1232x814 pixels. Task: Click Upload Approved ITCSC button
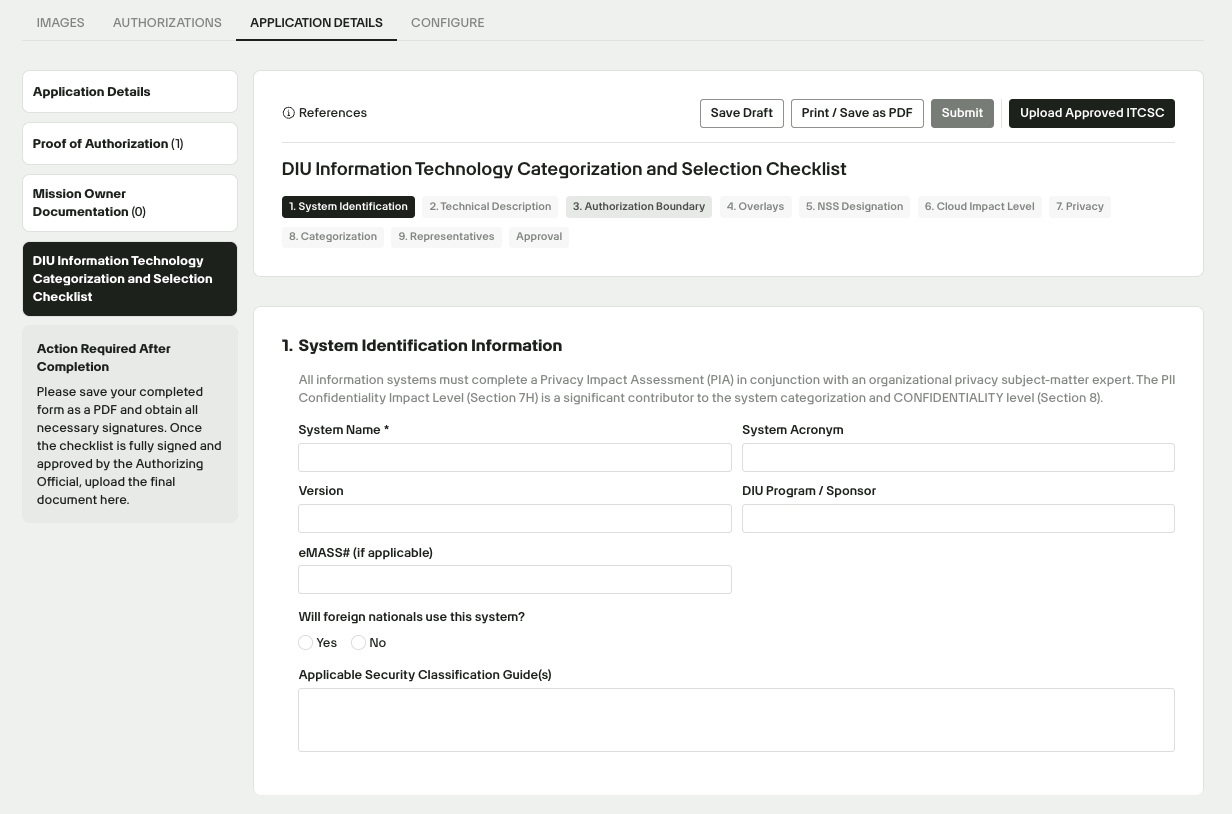[1092, 113]
